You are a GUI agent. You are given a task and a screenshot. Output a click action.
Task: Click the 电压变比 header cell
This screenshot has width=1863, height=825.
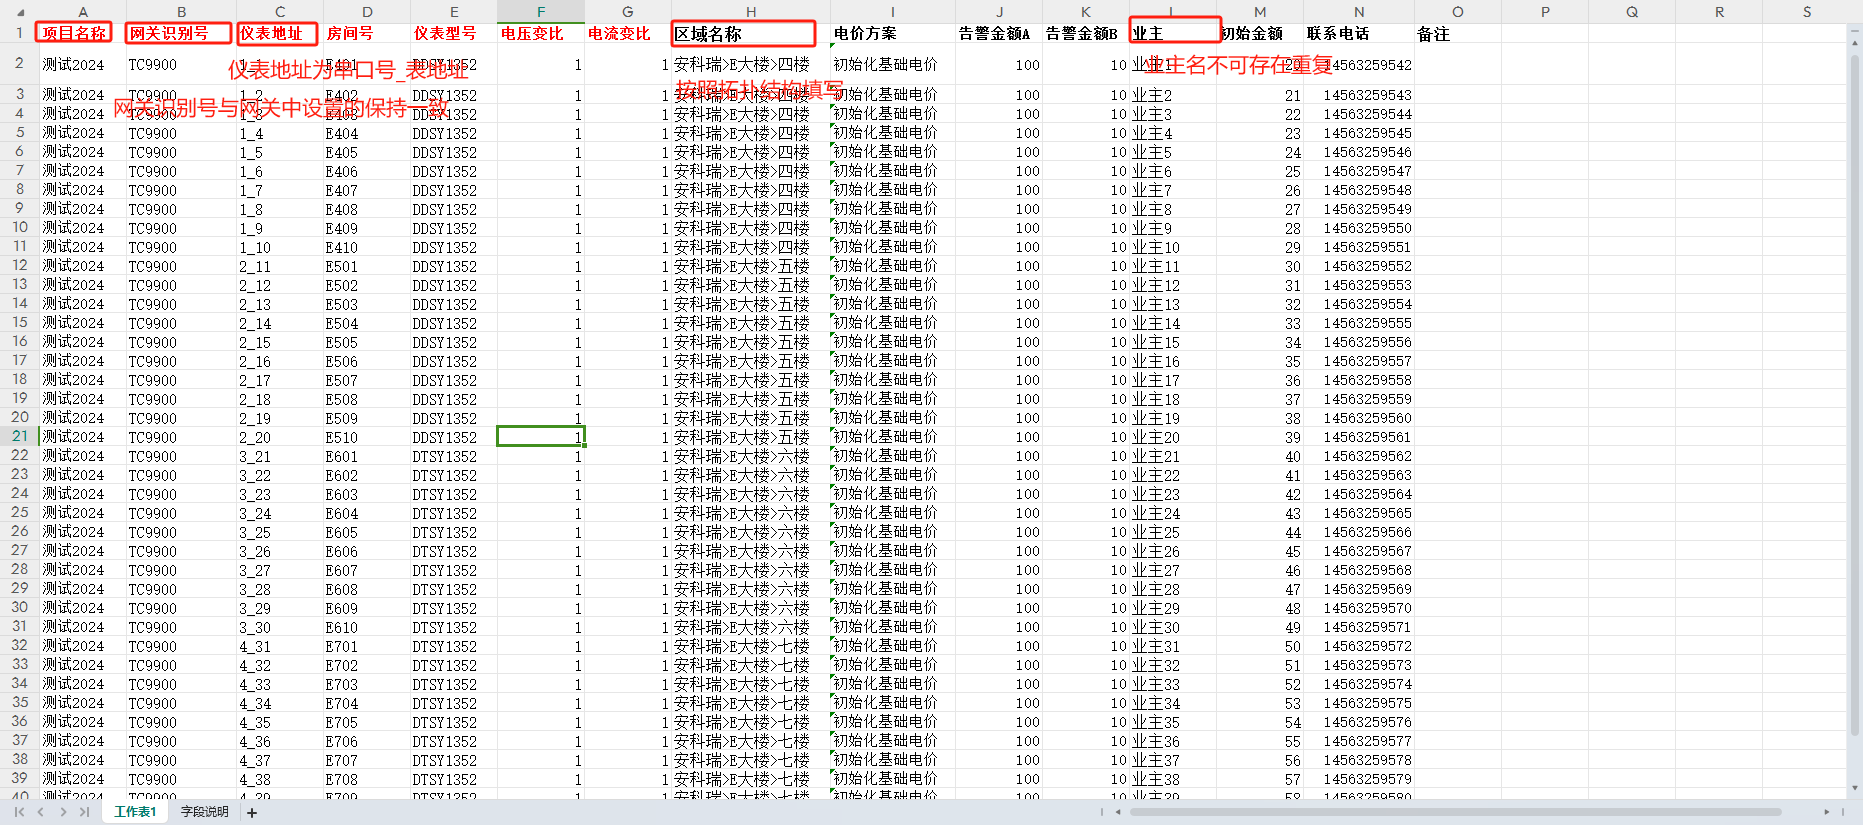point(541,33)
